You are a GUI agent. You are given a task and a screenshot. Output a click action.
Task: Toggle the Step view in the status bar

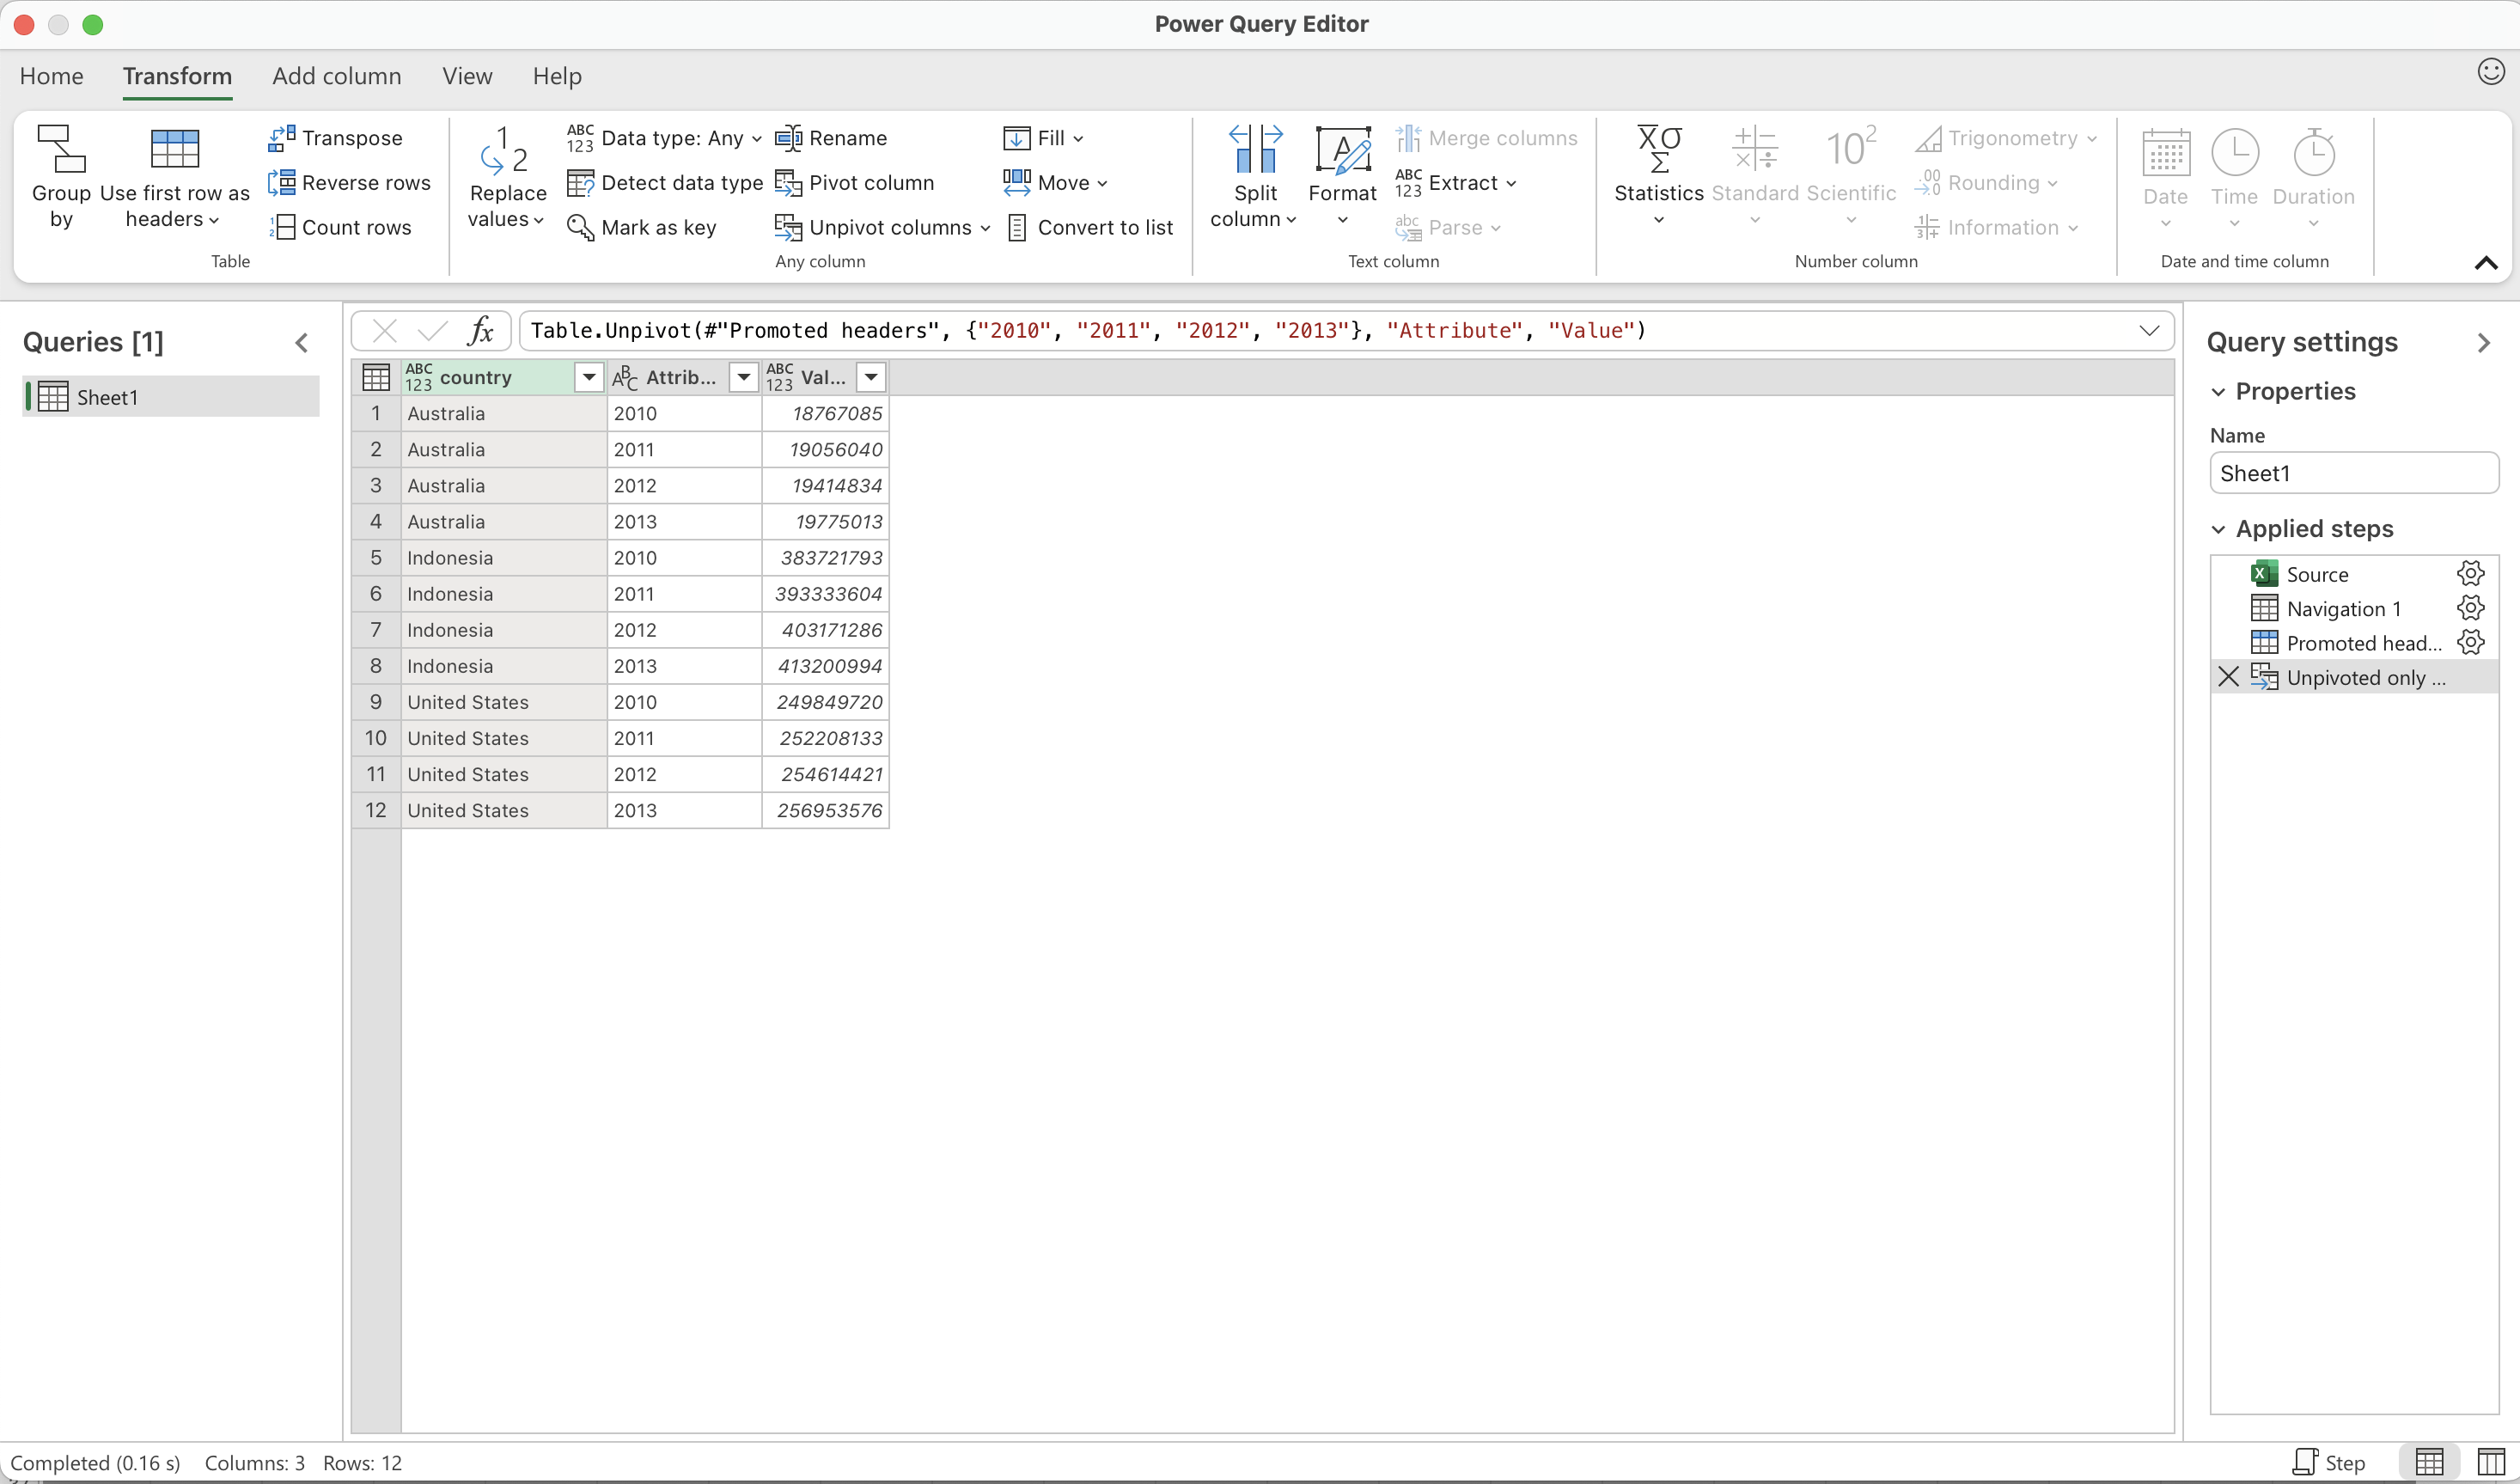(2329, 1462)
